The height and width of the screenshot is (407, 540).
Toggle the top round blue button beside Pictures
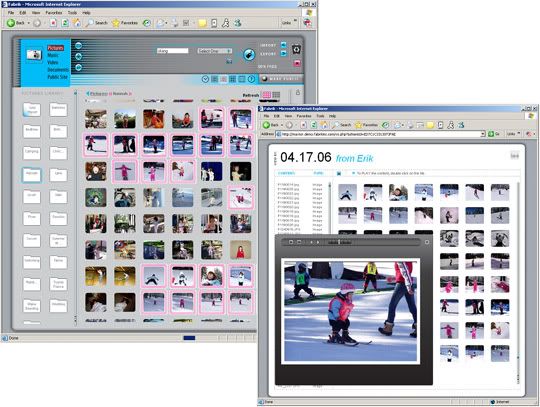pyautogui.click(x=79, y=45)
